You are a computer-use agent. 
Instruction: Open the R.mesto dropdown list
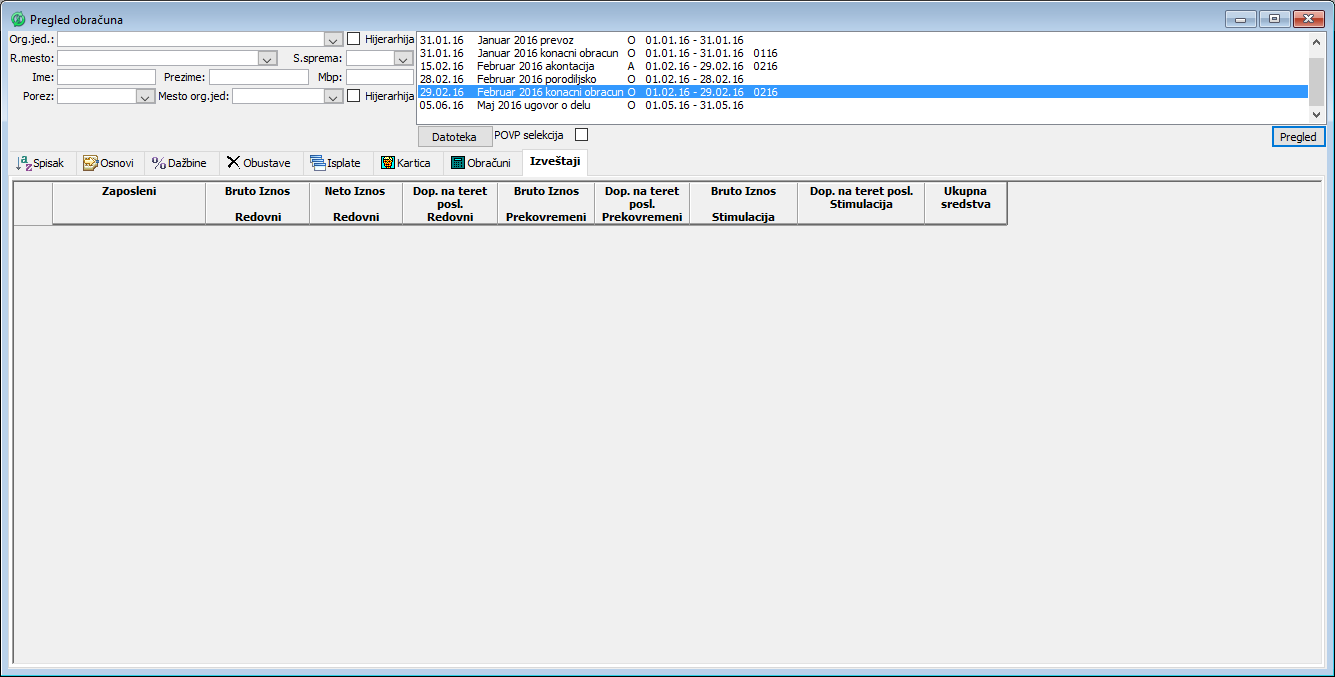click(x=266, y=59)
